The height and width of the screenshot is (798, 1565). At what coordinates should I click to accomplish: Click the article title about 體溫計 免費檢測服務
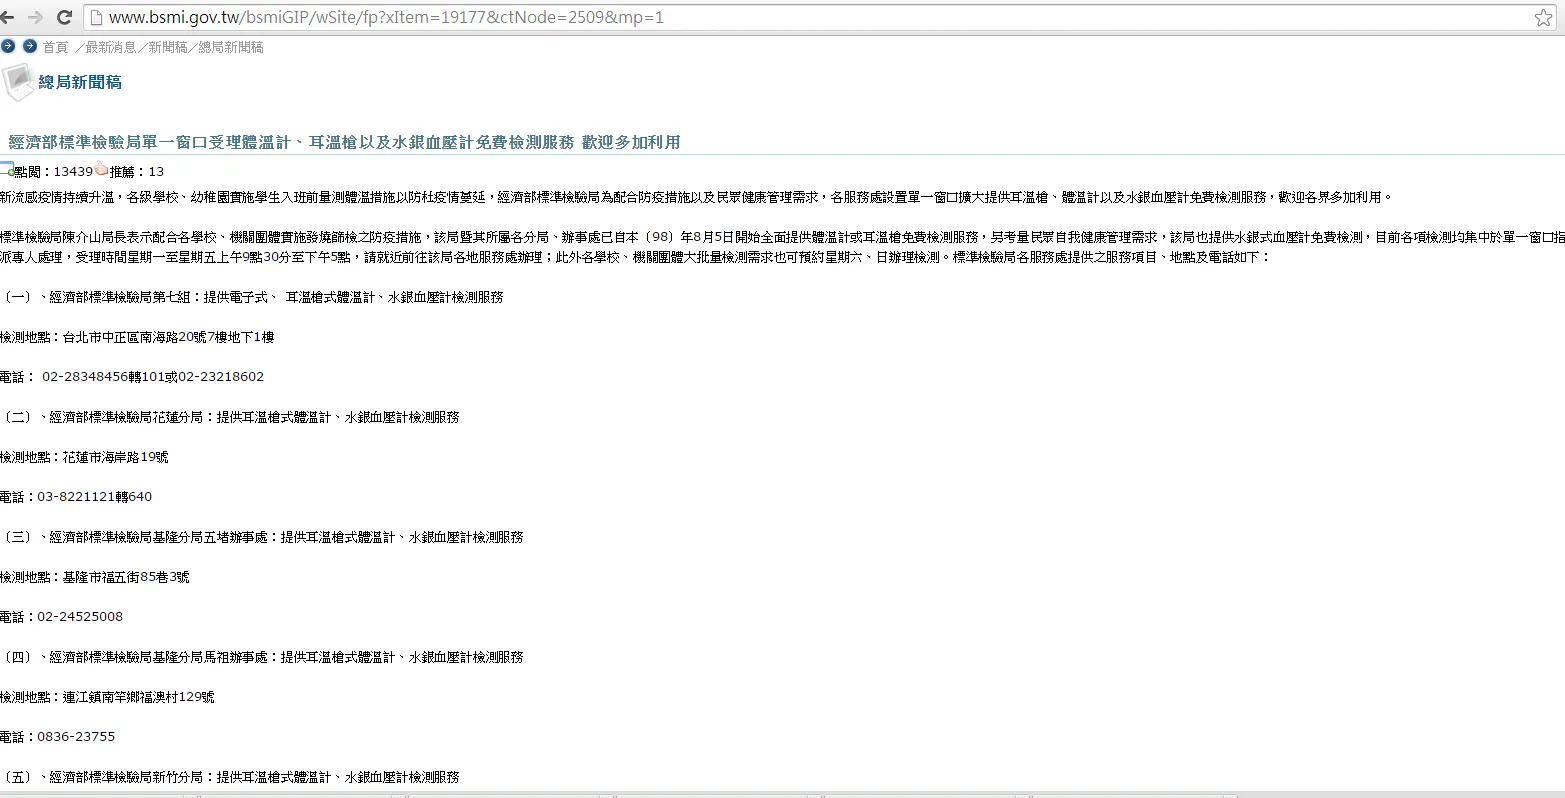(344, 142)
